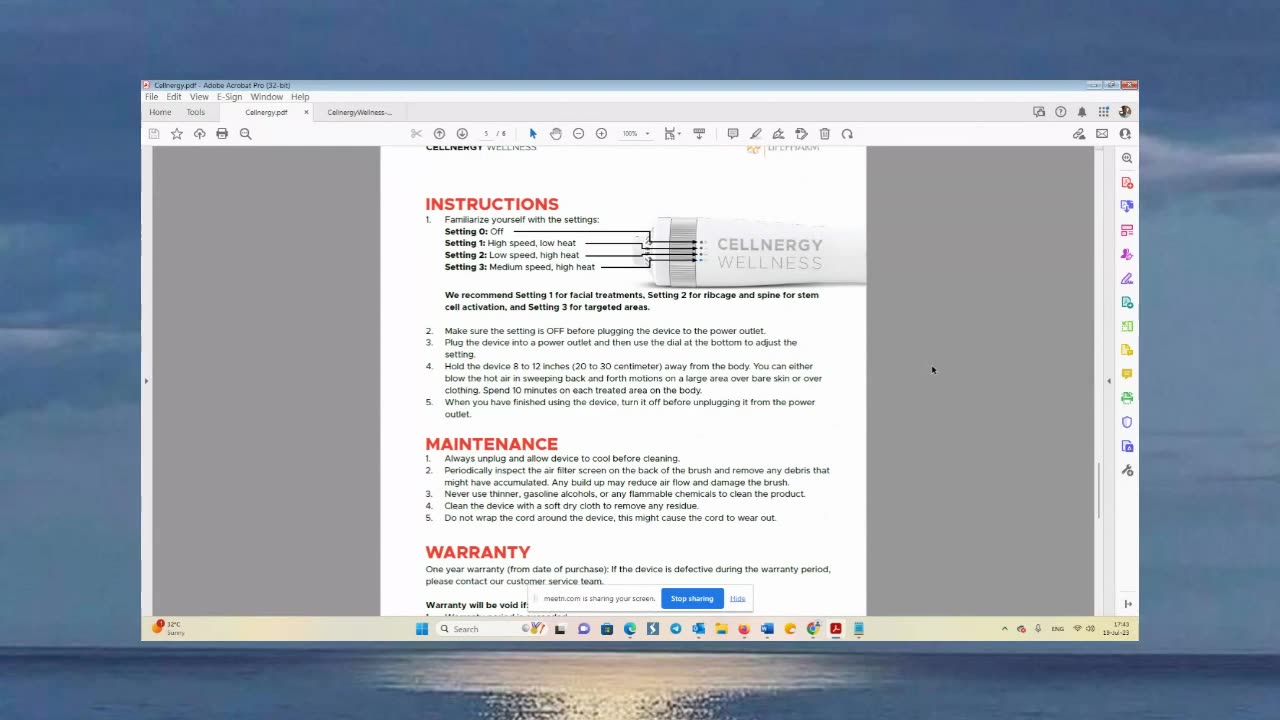This screenshot has width=1280, height=720.
Task: Click the share link icon
Action: [x=1079, y=134]
